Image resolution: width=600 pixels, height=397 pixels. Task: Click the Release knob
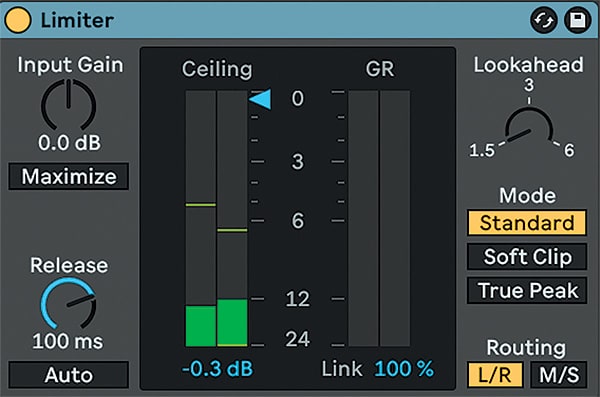pyautogui.click(x=68, y=303)
